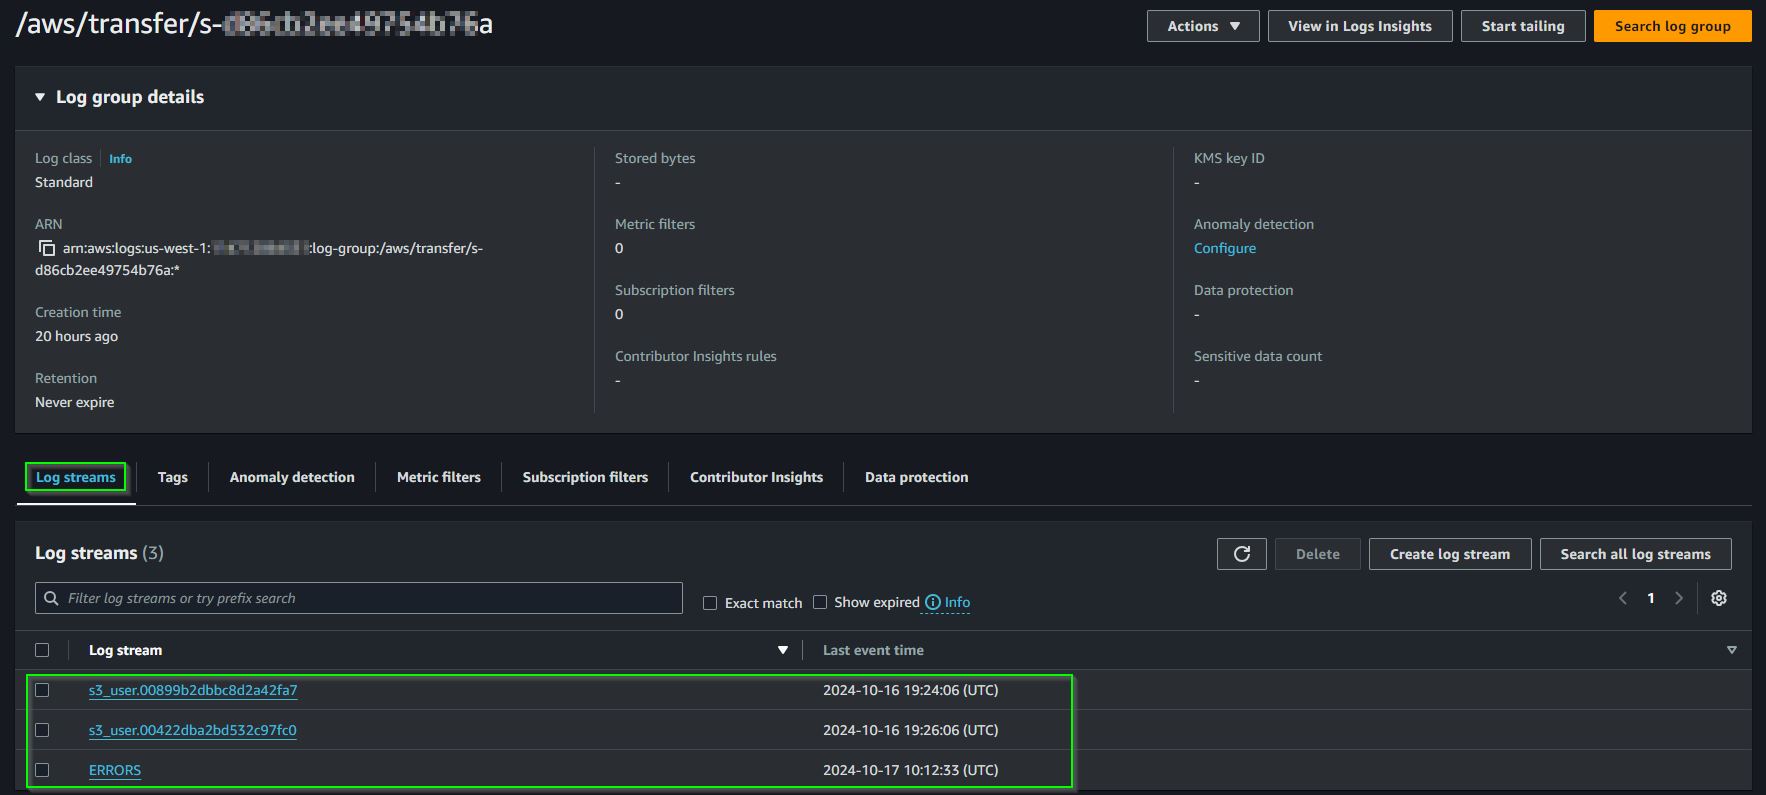Click the info circle next to Show expired
The height and width of the screenshot is (795, 1766).
click(933, 602)
